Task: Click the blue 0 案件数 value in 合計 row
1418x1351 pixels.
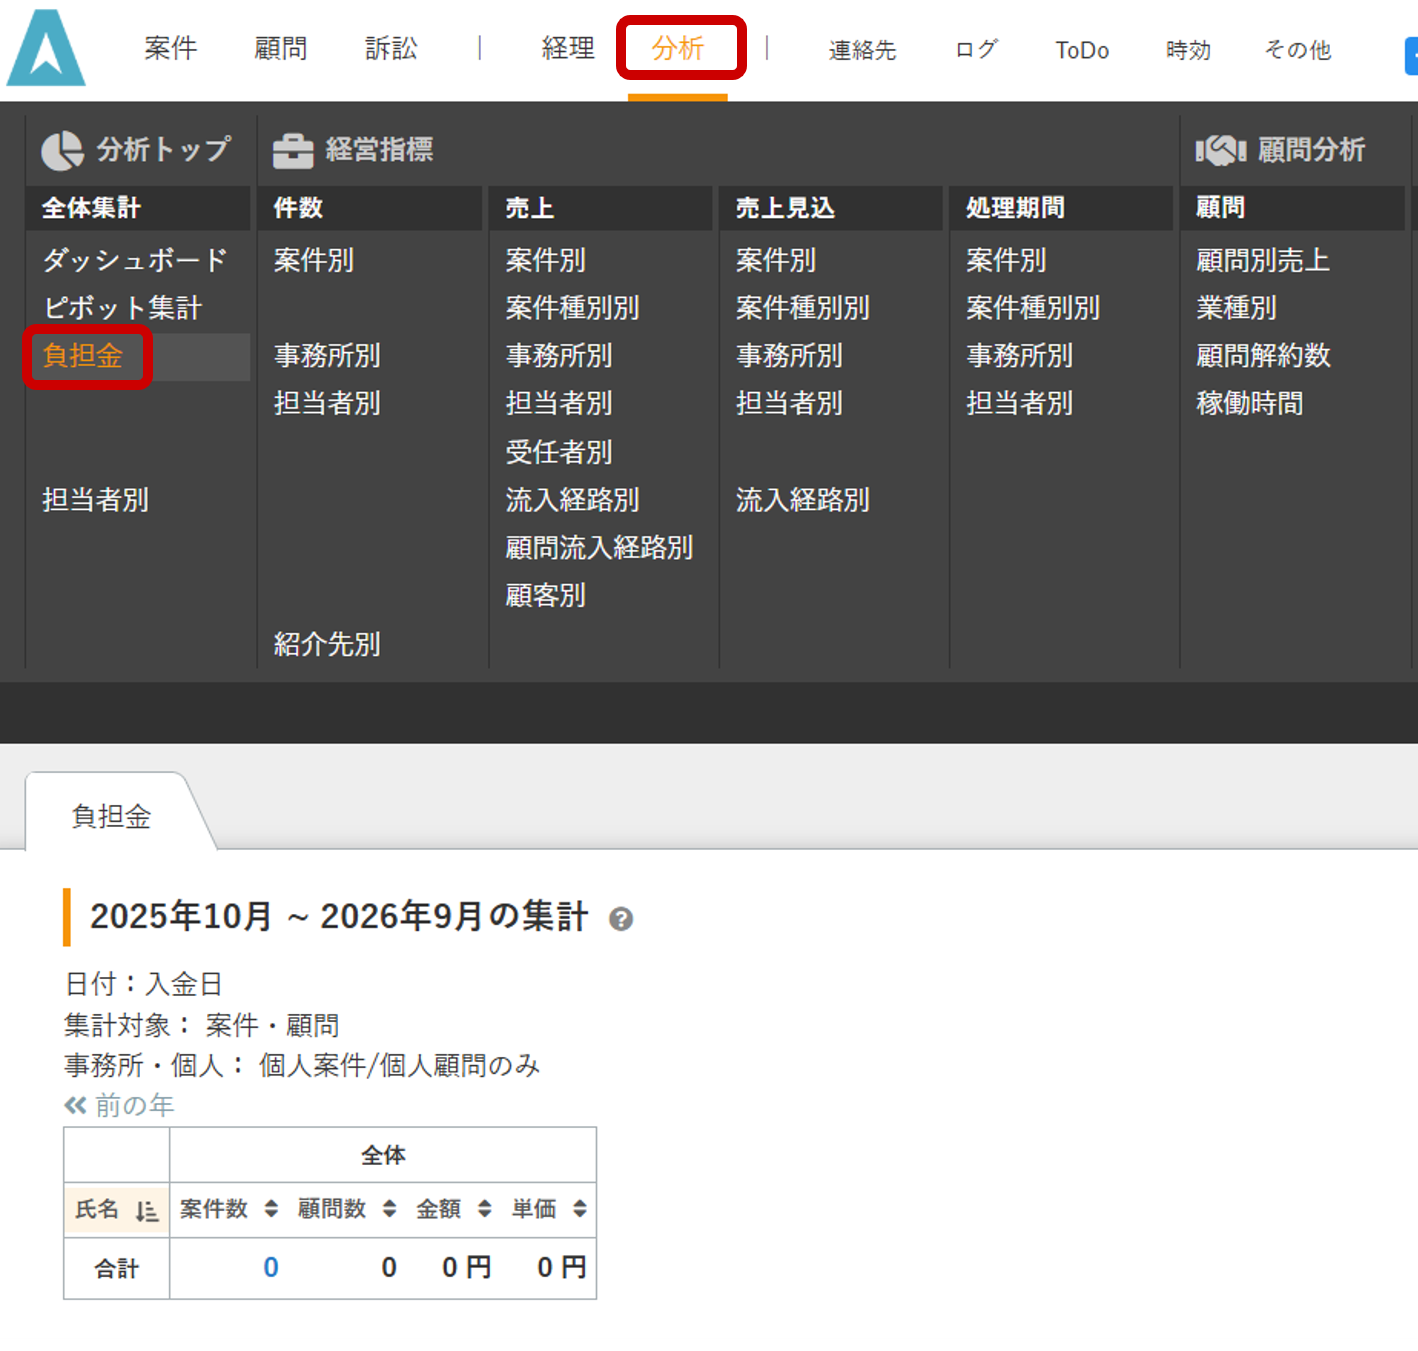Action: [271, 1267]
